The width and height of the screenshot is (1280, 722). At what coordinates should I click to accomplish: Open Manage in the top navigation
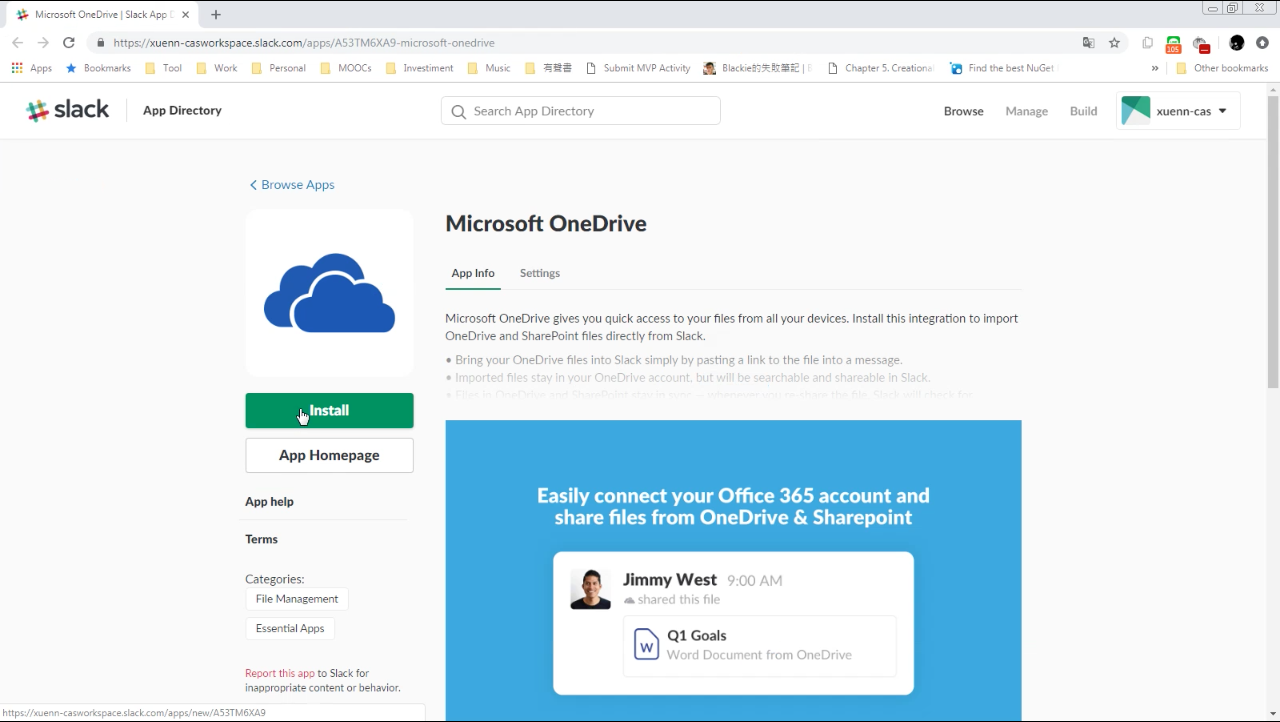pos(1026,111)
